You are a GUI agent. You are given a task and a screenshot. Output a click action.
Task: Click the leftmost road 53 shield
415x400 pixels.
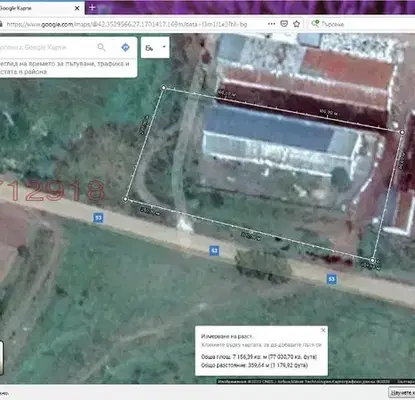coord(98,218)
